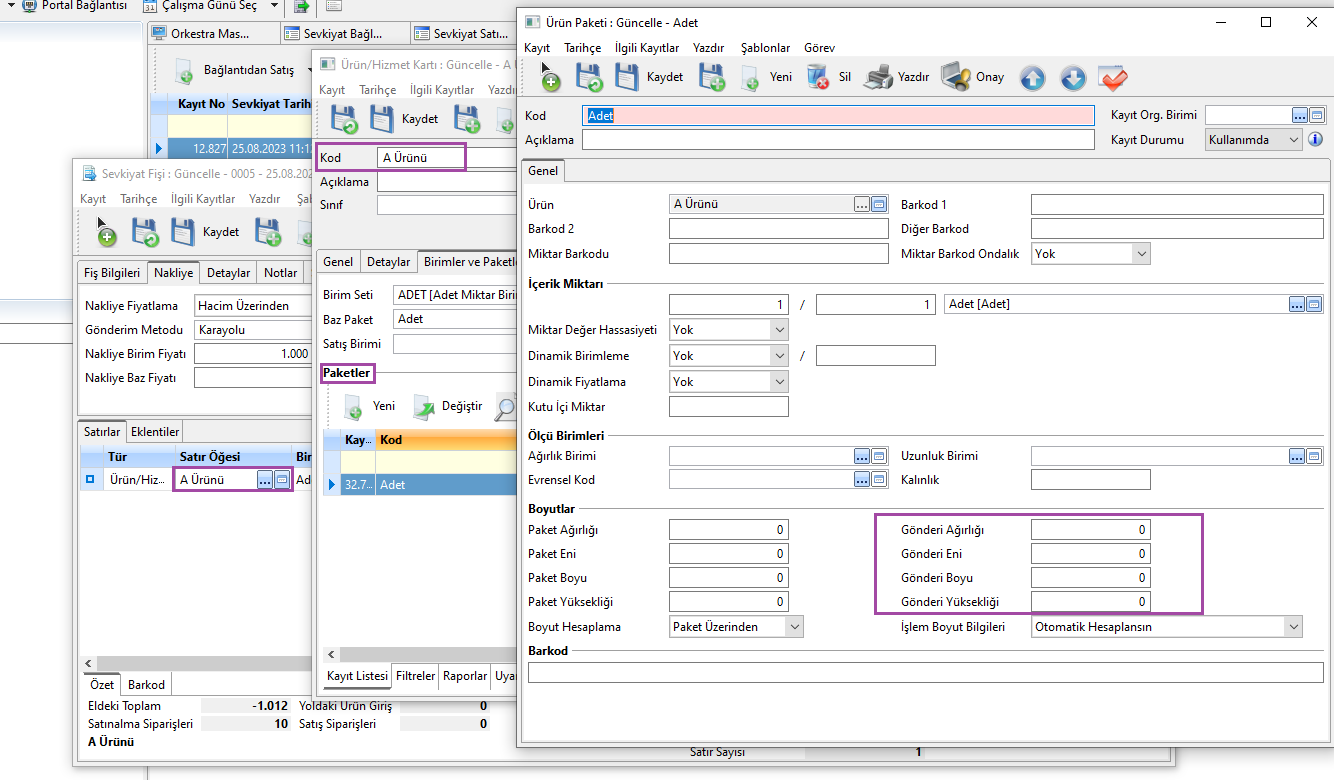Image resolution: width=1334 pixels, height=780 pixels.
Task: Open Şablonlar menu in Ürün Paketi window
Action: [765, 48]
